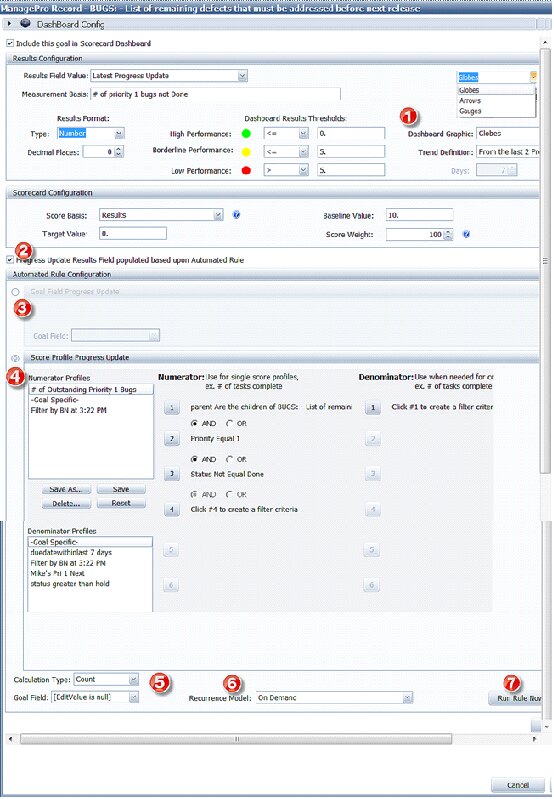Click the Low Performance threshold value field
This screenshot has width=554, height=799.
click(x=351, y=170)
